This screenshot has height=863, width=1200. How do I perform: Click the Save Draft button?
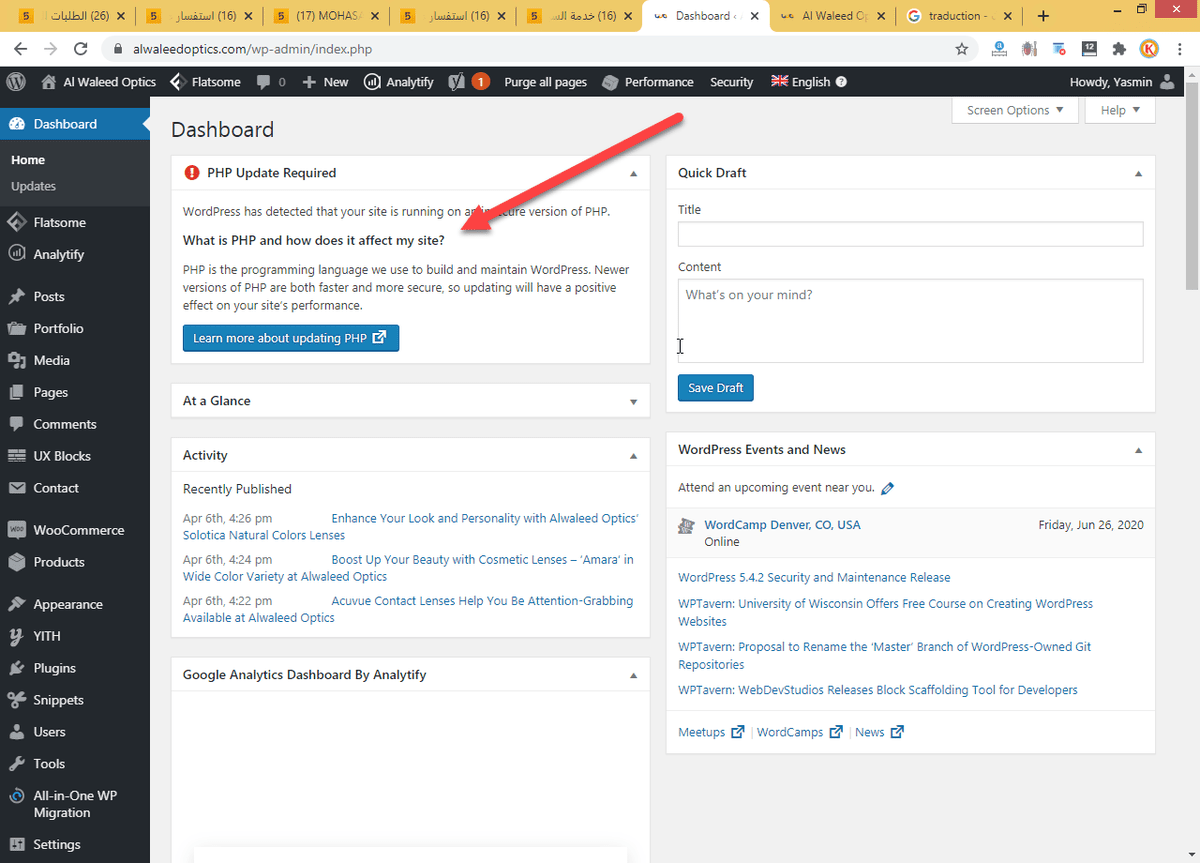coord(715,388)
